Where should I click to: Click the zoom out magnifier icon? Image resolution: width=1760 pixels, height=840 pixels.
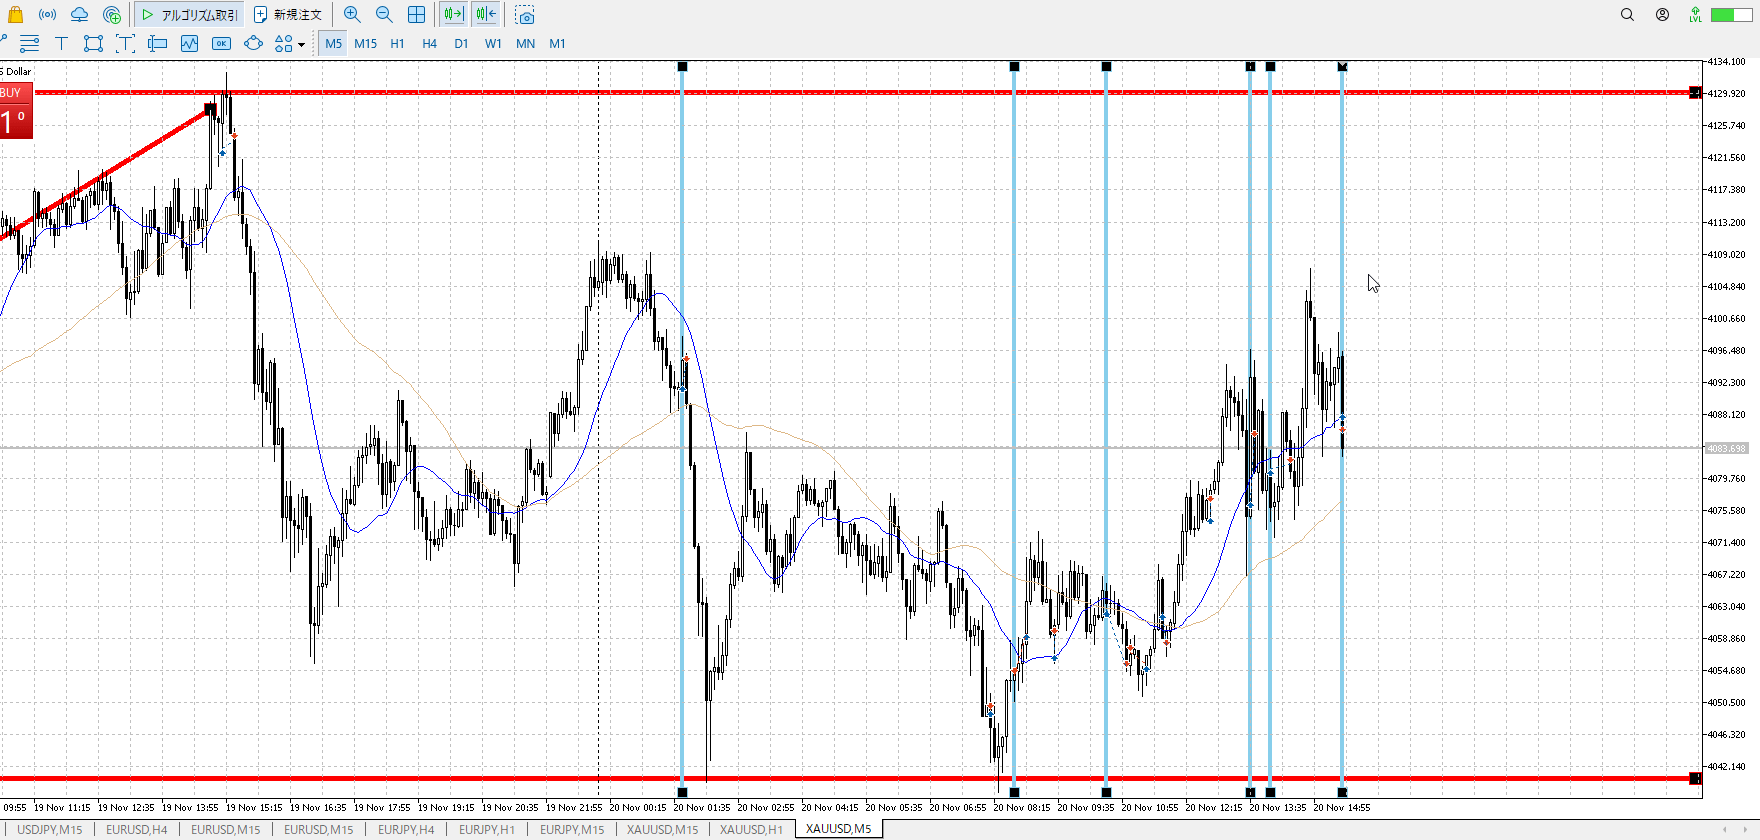pos(384,14)
